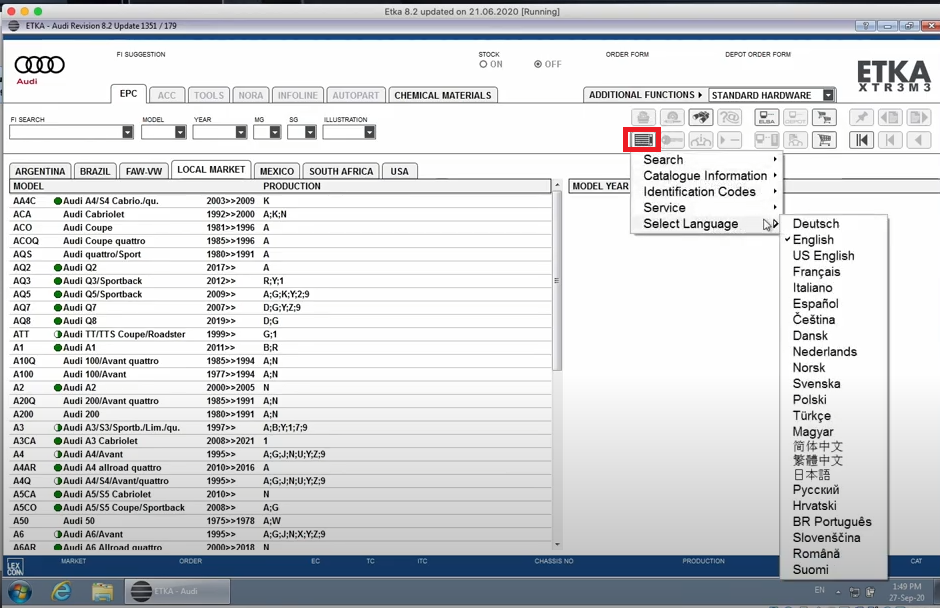Click the pushpin icon
This screenshot has height=608, width=940.
861,118
